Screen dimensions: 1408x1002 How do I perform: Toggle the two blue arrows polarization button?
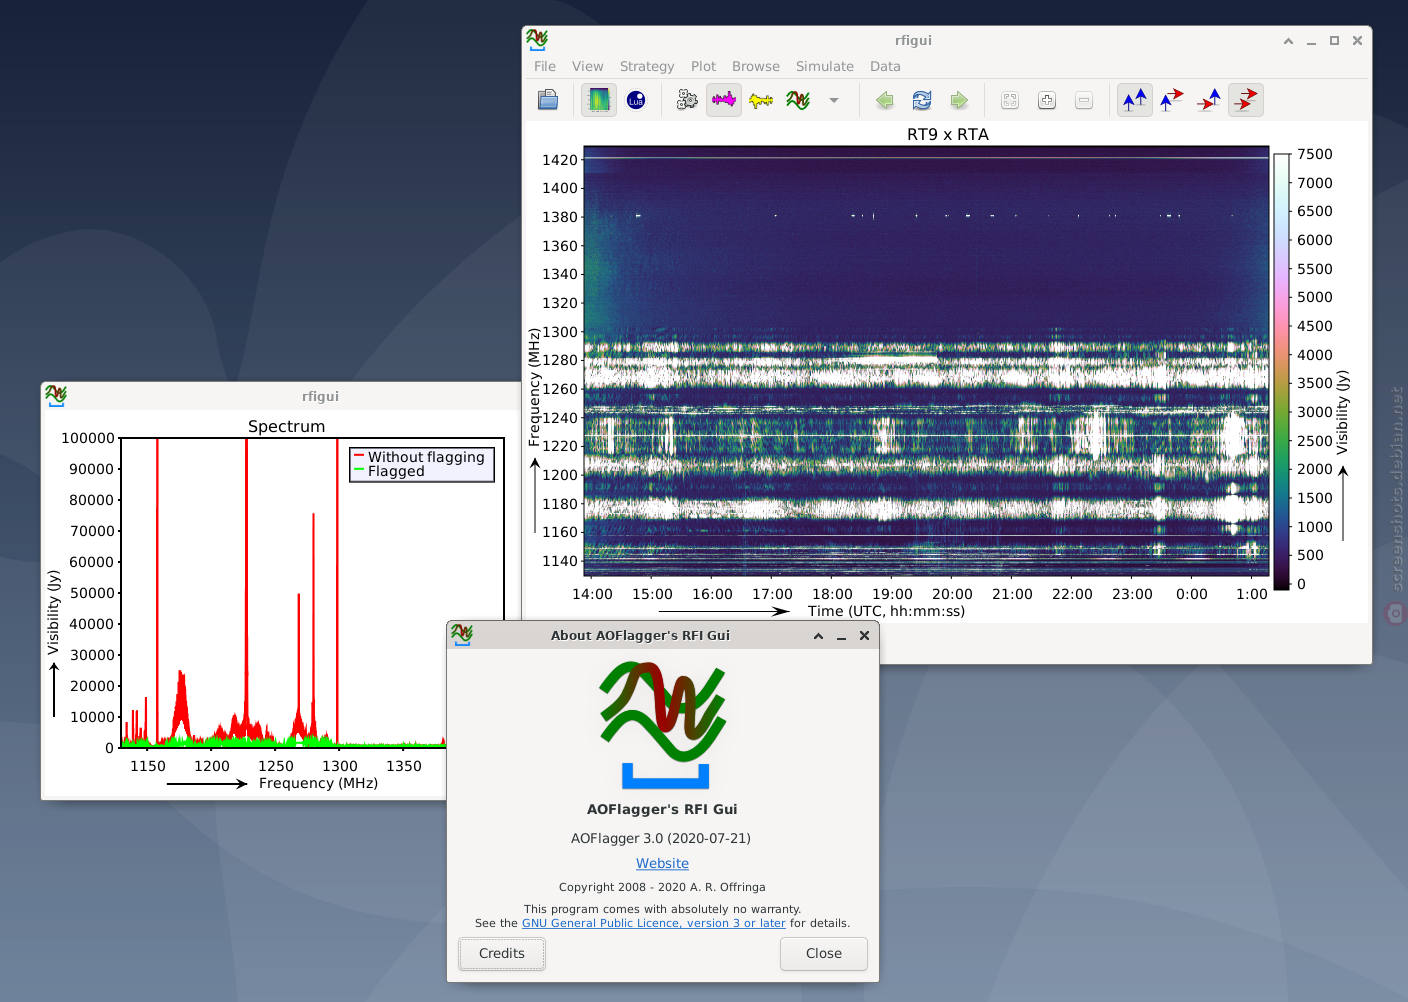click(x=1135, y=100)
